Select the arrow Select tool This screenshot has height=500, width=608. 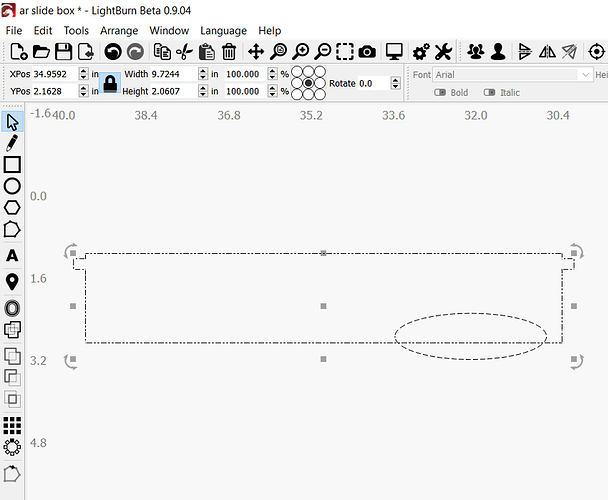(12, 122)
